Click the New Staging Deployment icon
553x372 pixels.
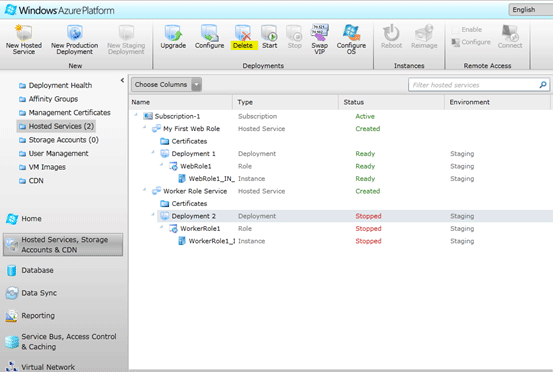click(126, 33)
